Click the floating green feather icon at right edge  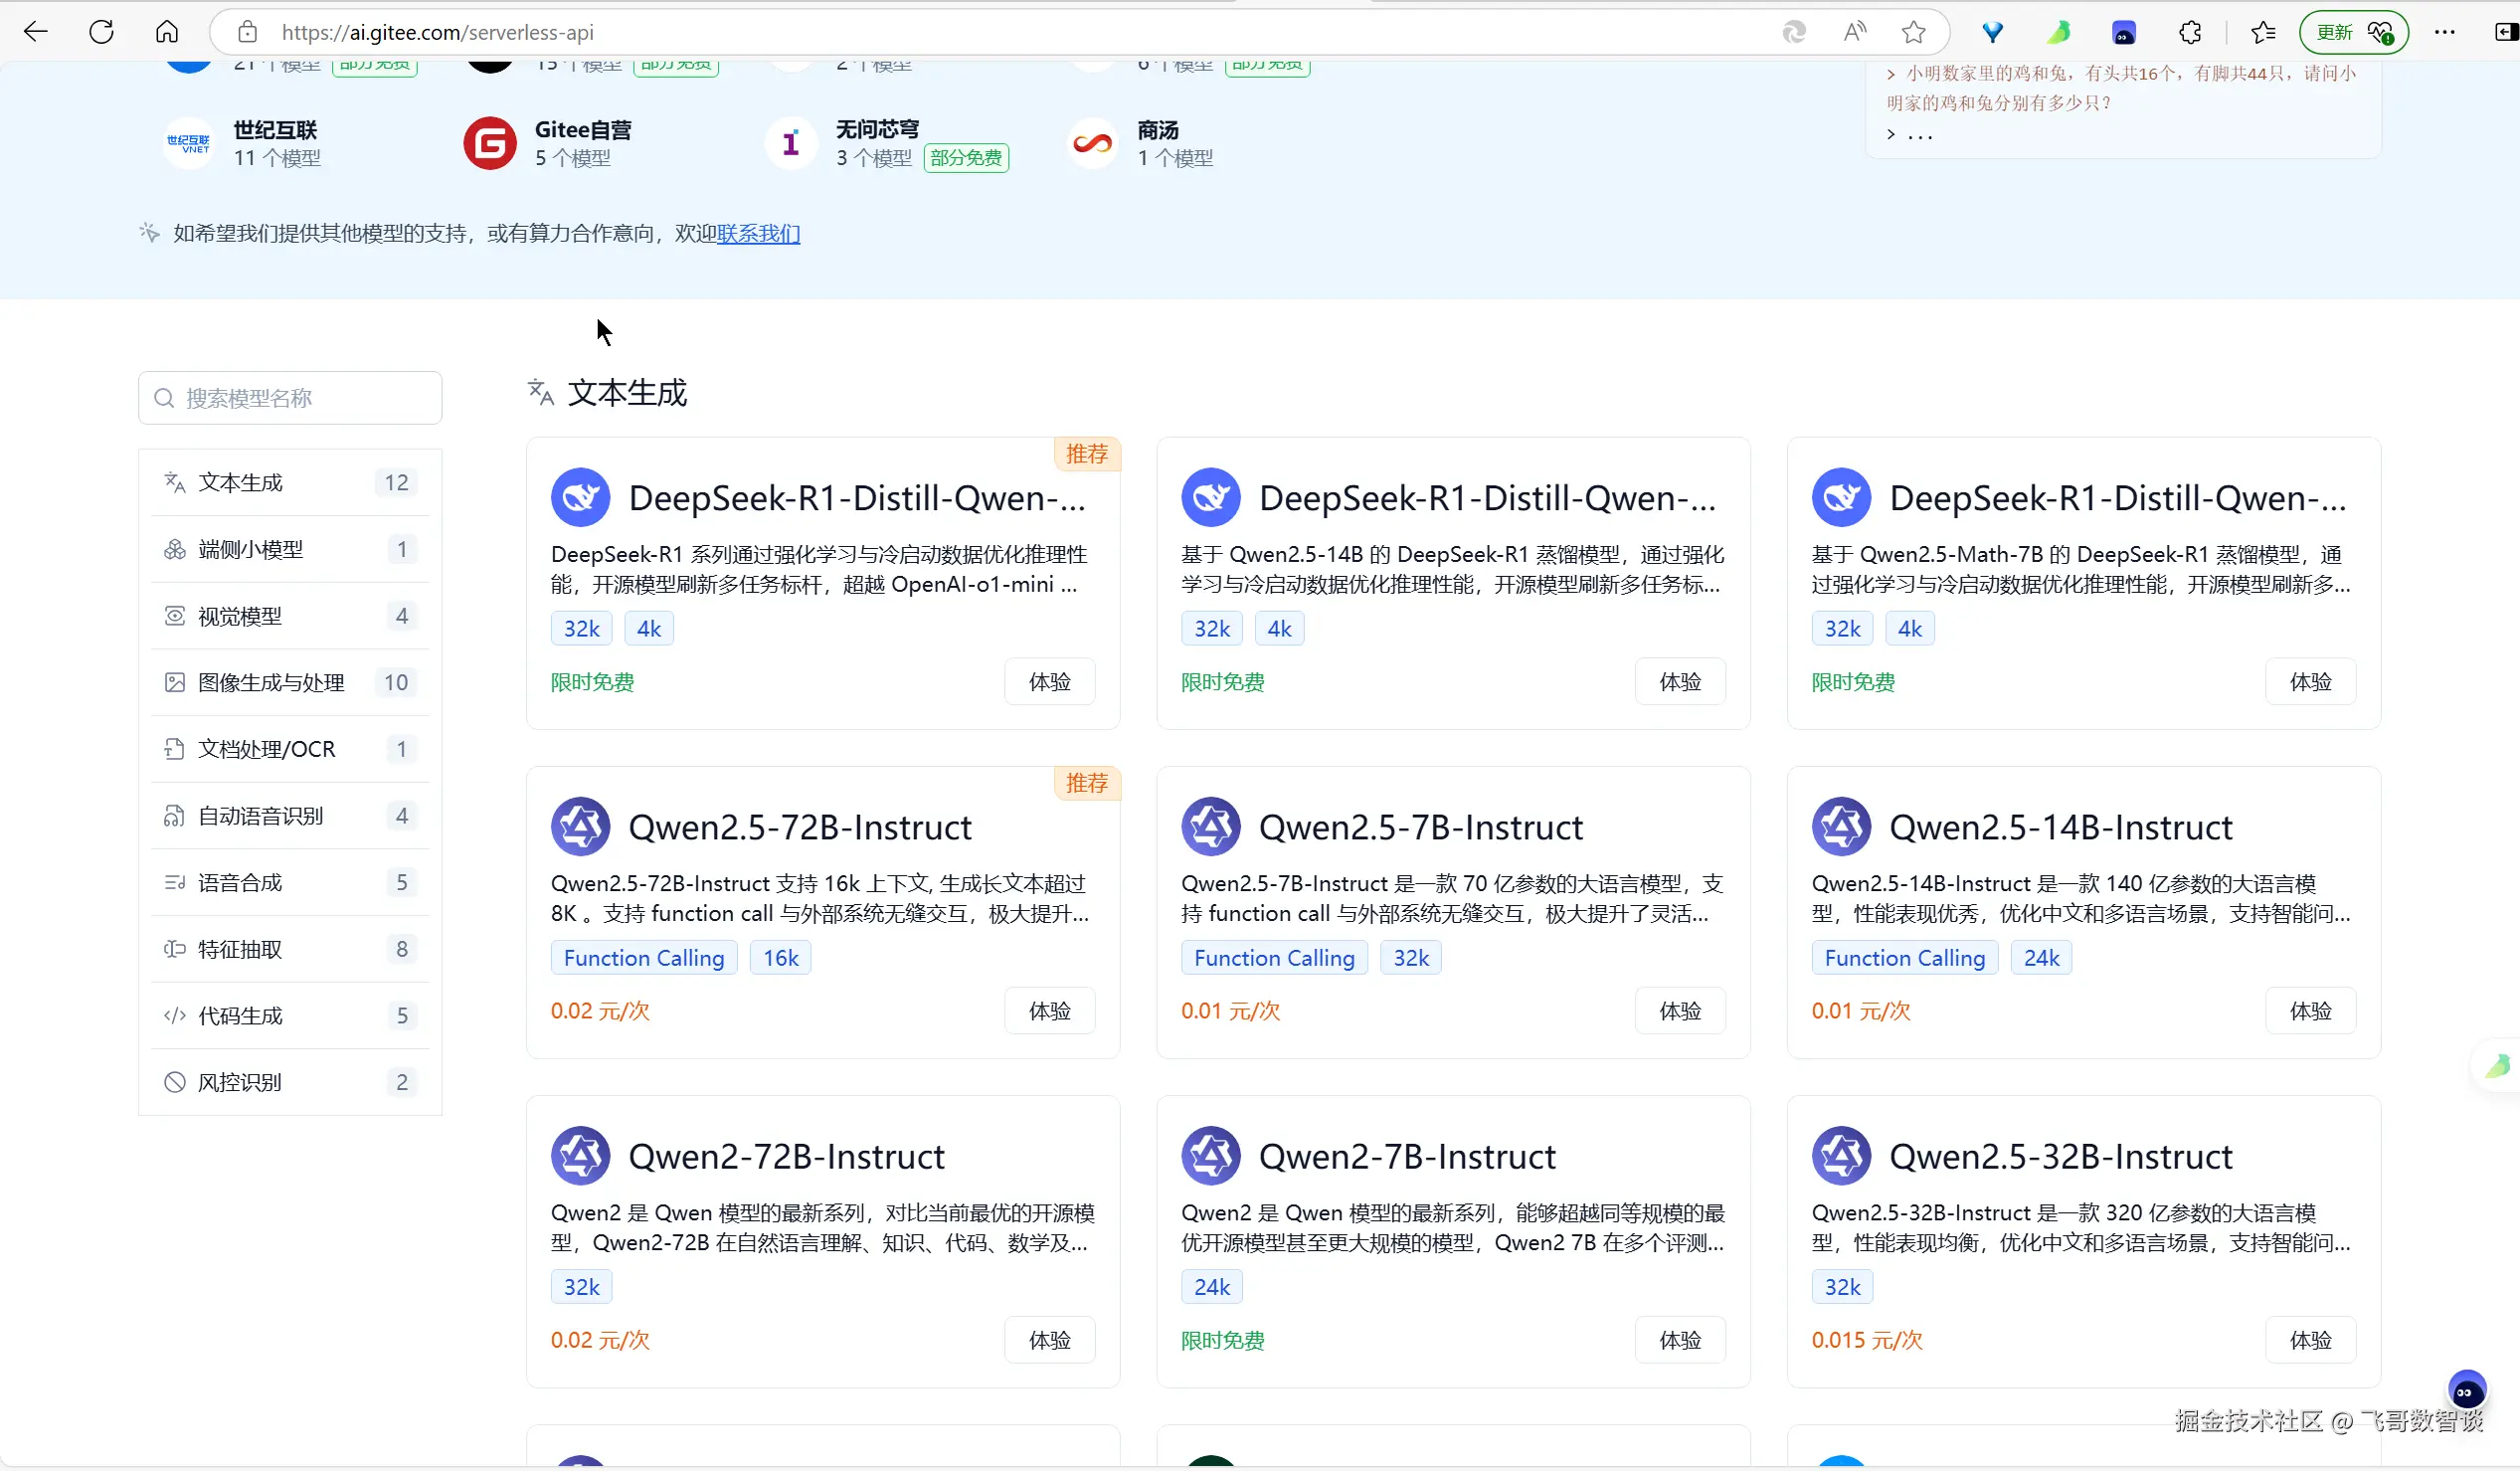2498,1065
